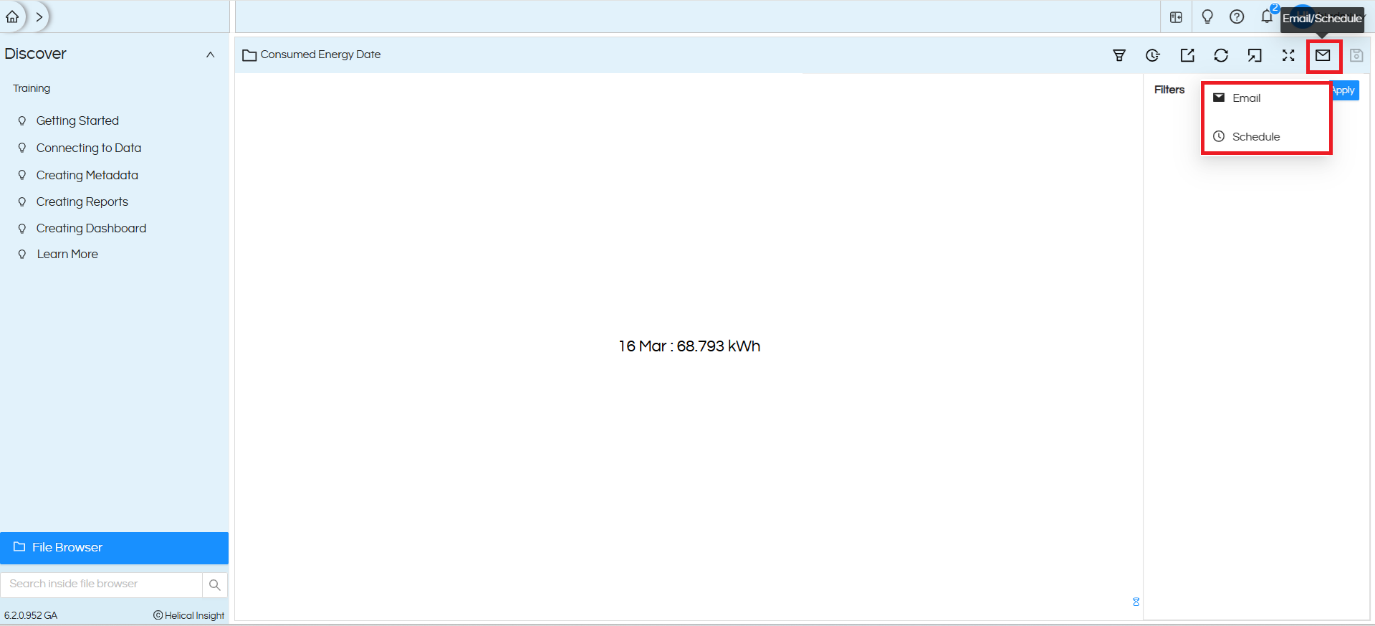Open Creating Metadata training
The image size is (1375, 626).
click(87, 175)
